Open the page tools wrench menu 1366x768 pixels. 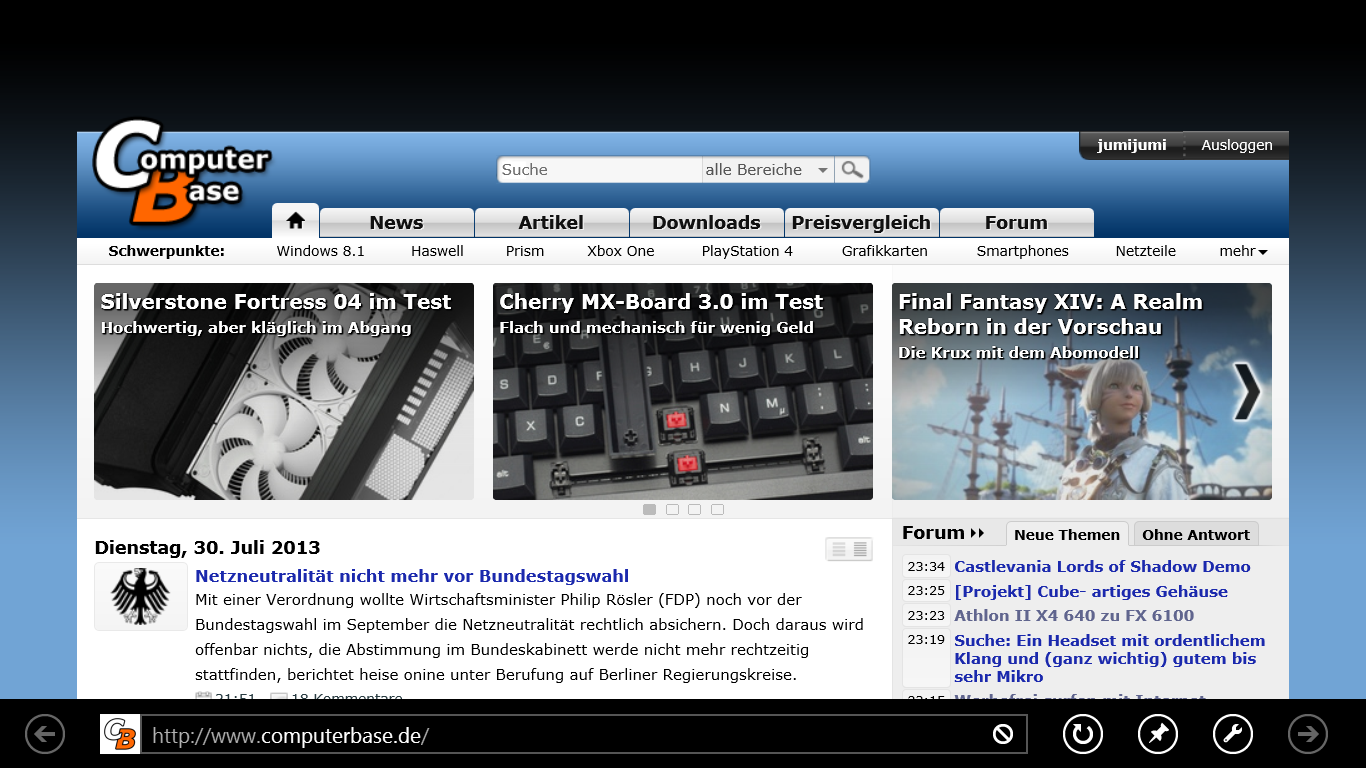(1233, 734)
